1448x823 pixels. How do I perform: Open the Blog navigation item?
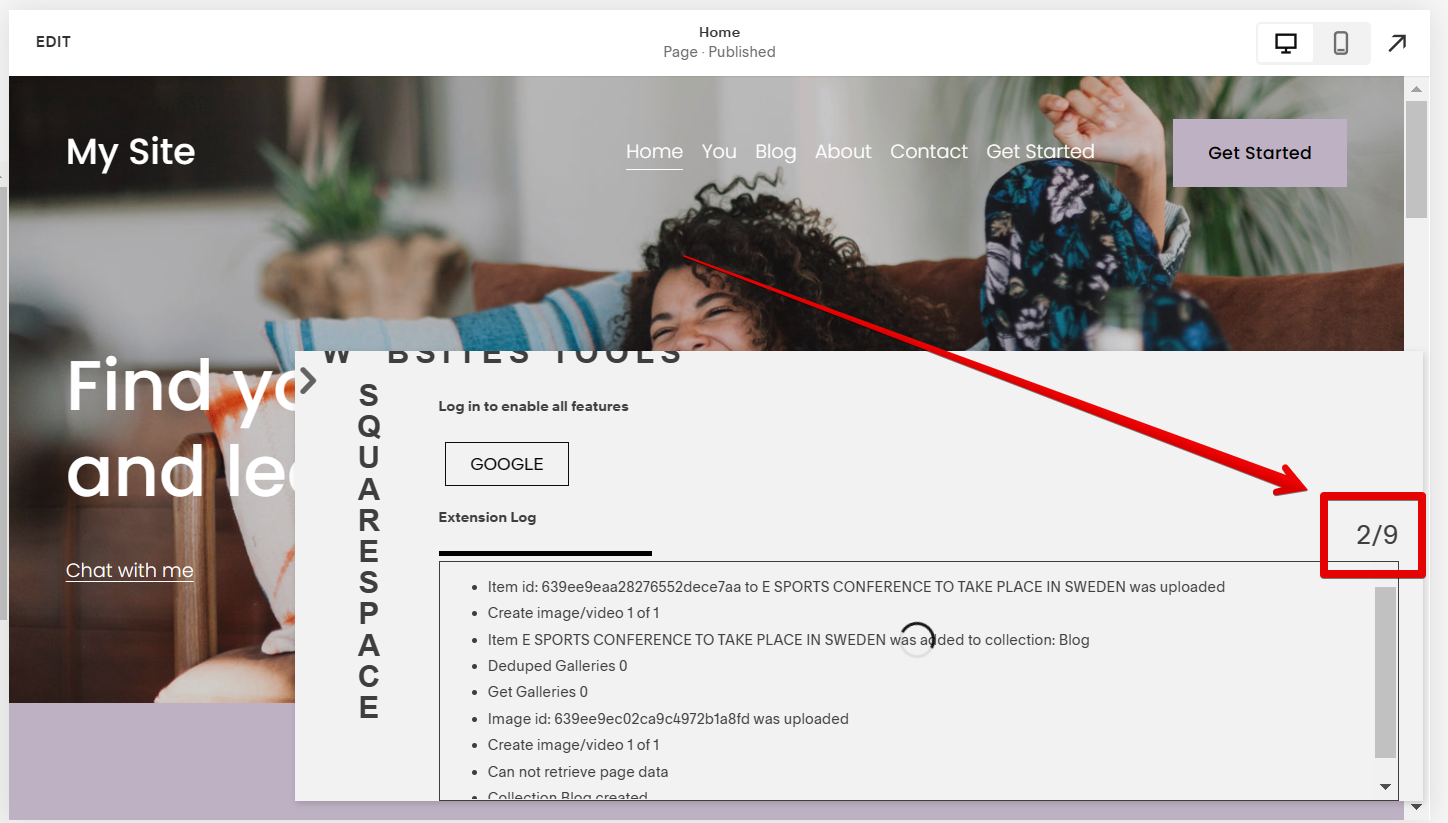click(776, 152)
